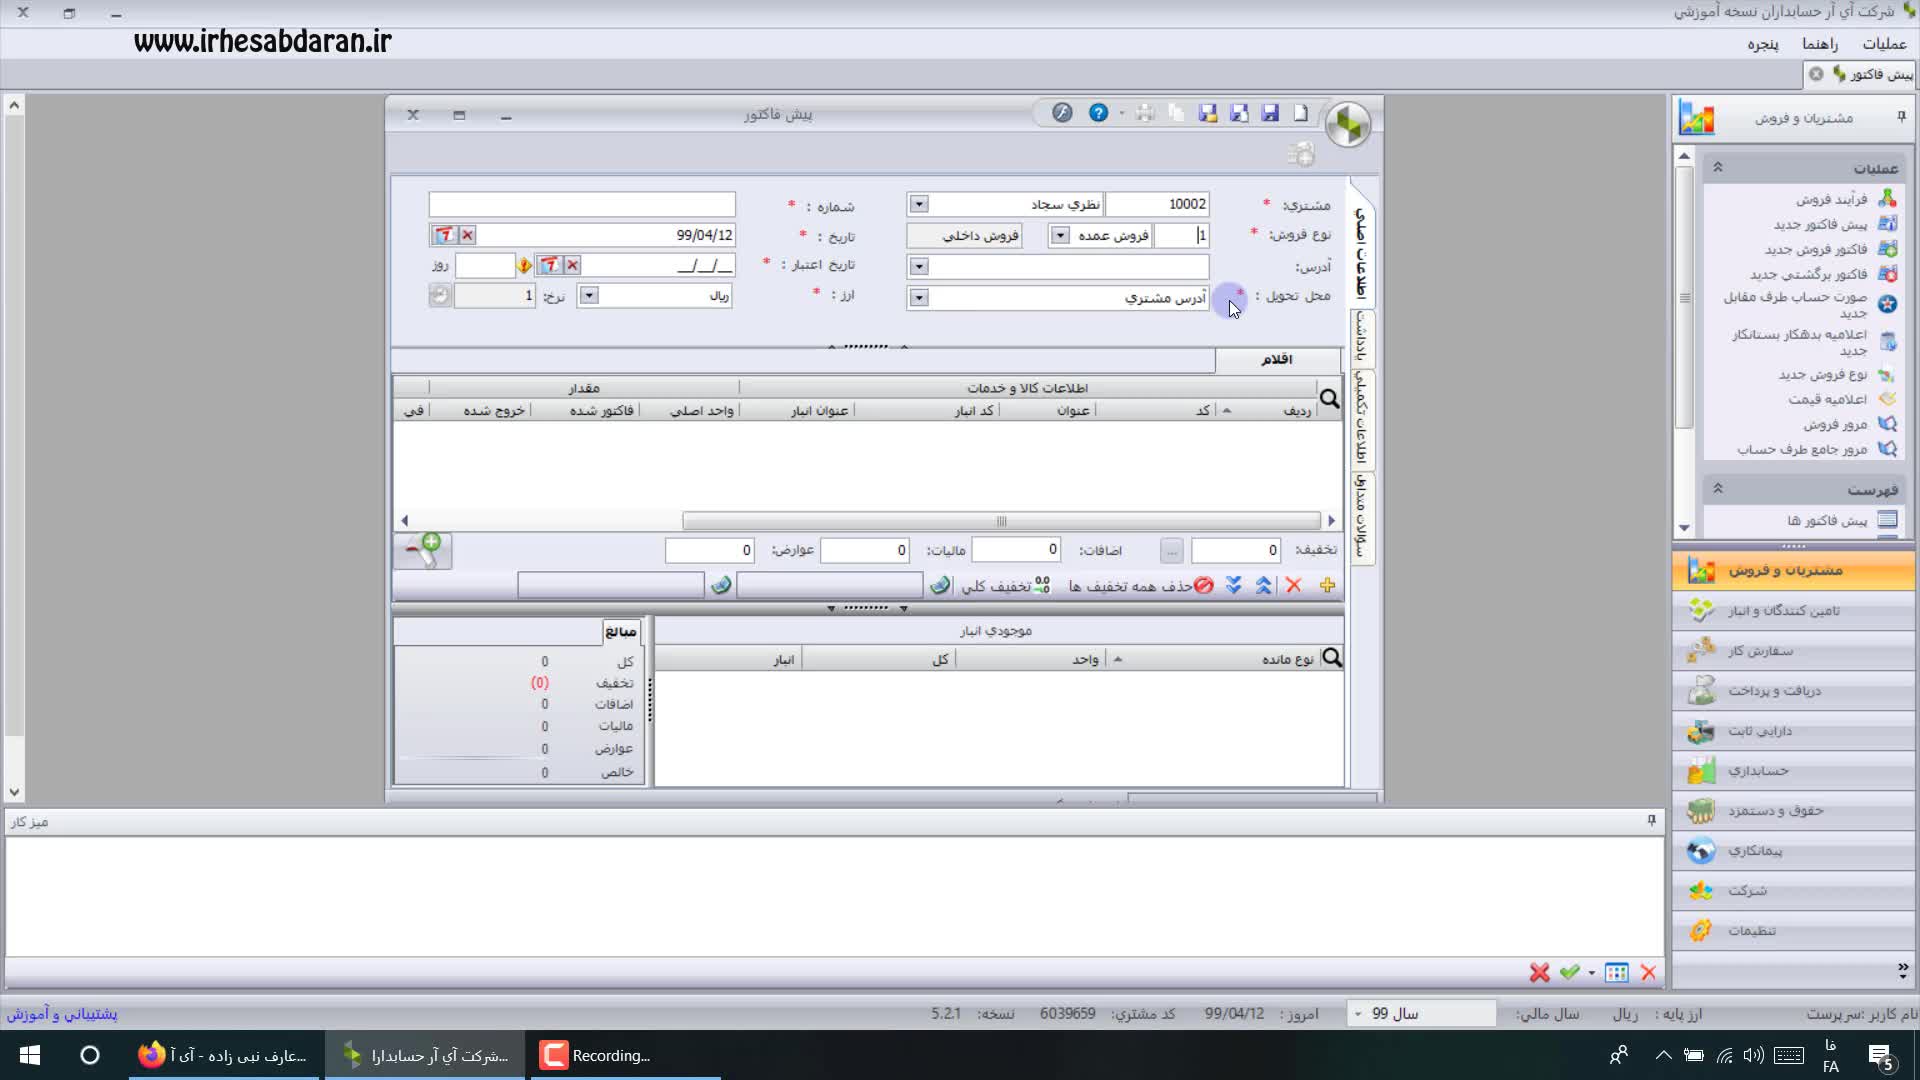The image size is (1920, 1080).
Task: Open date picker calendar icon beside تاریخ
Action: coord(444,235)
